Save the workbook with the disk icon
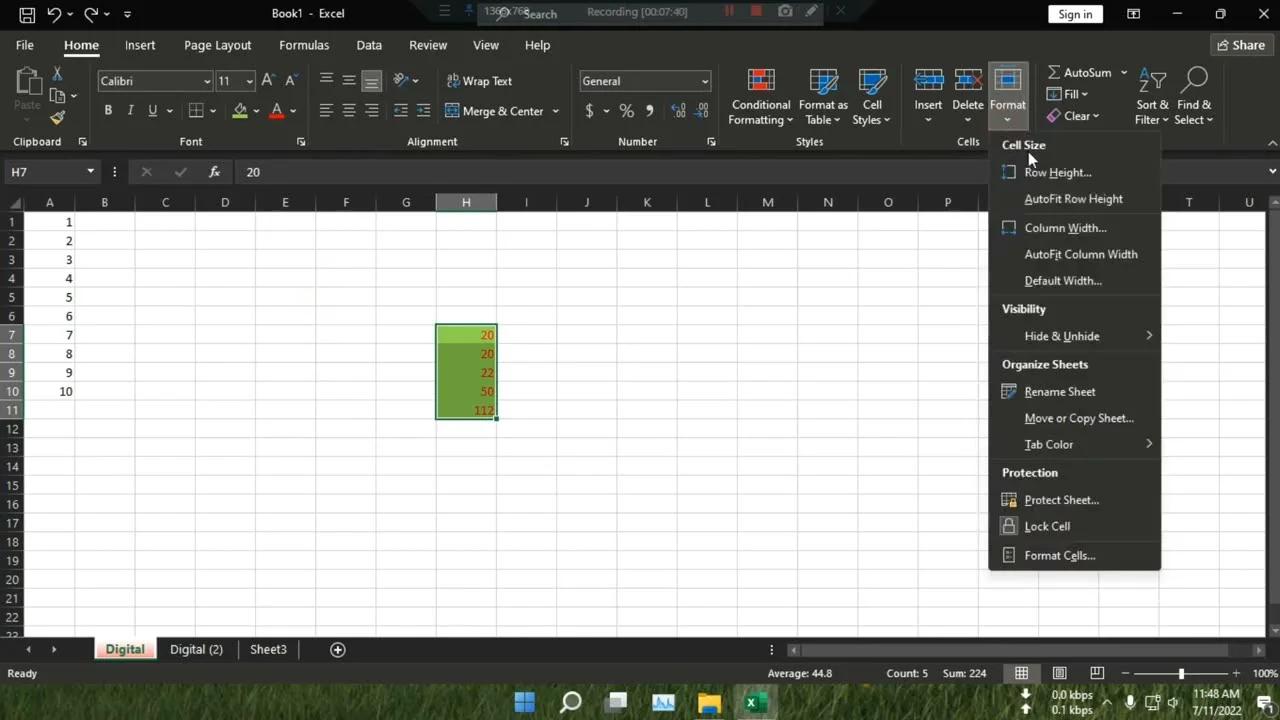1280x720 pixels. point(27,14)
